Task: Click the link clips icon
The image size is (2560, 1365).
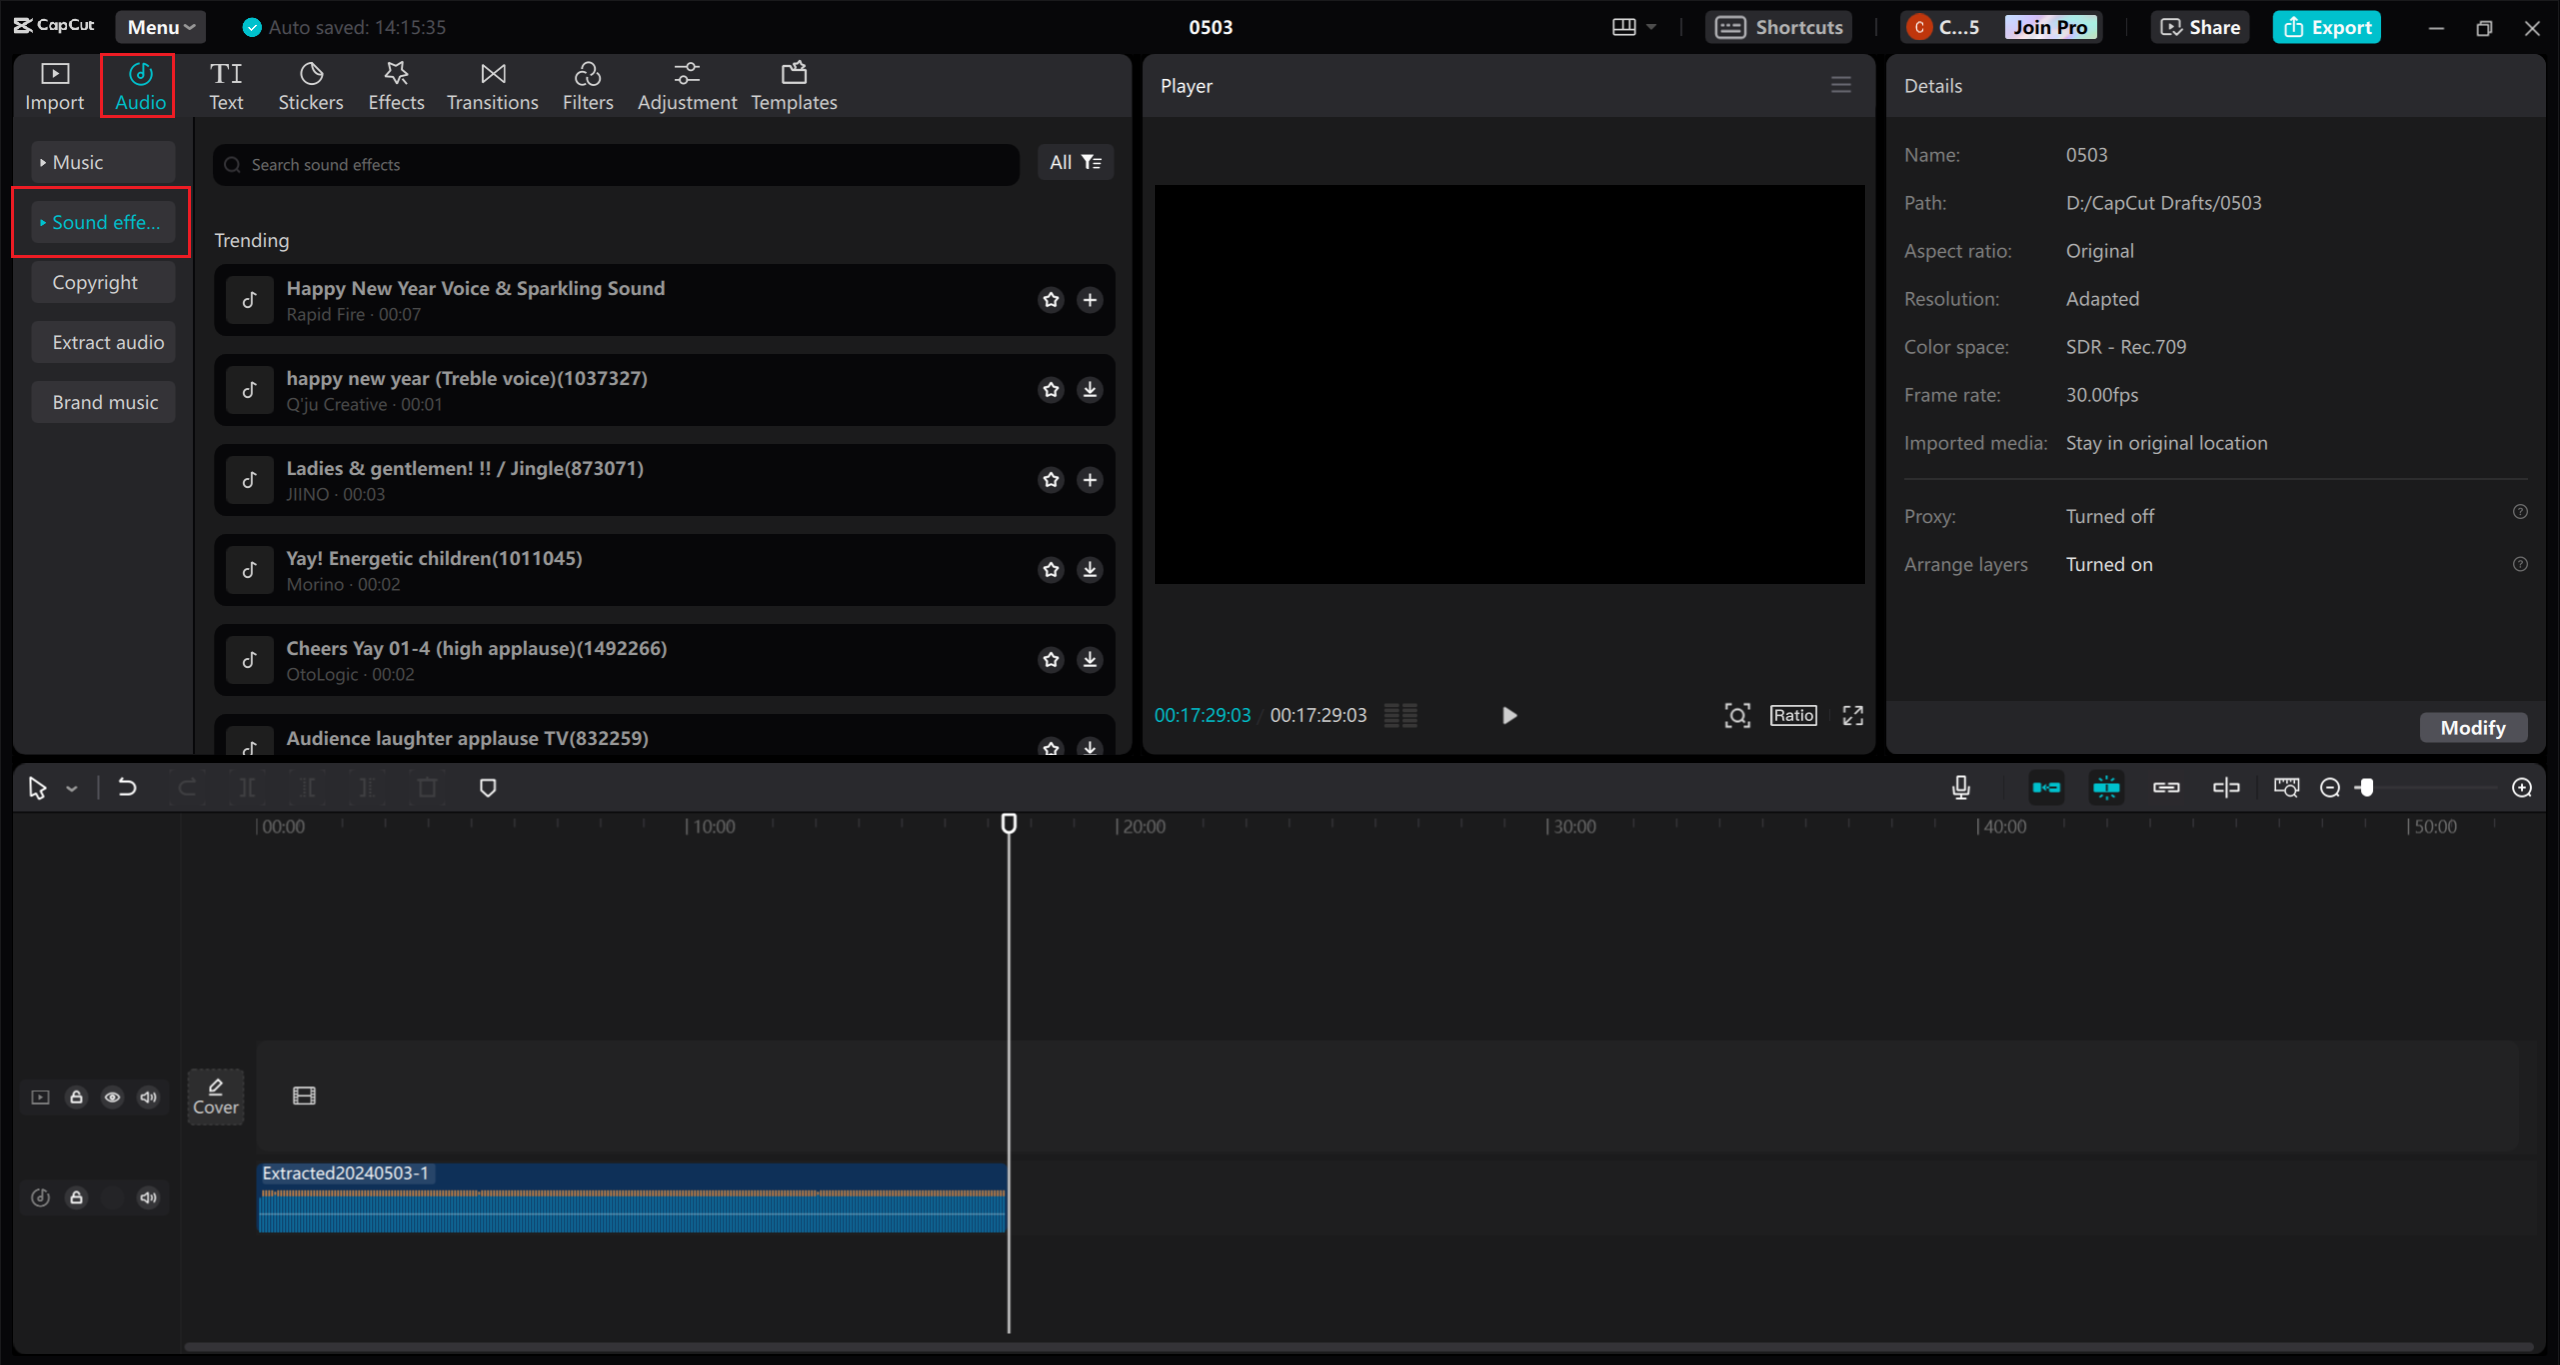Action: (2166, 787)
